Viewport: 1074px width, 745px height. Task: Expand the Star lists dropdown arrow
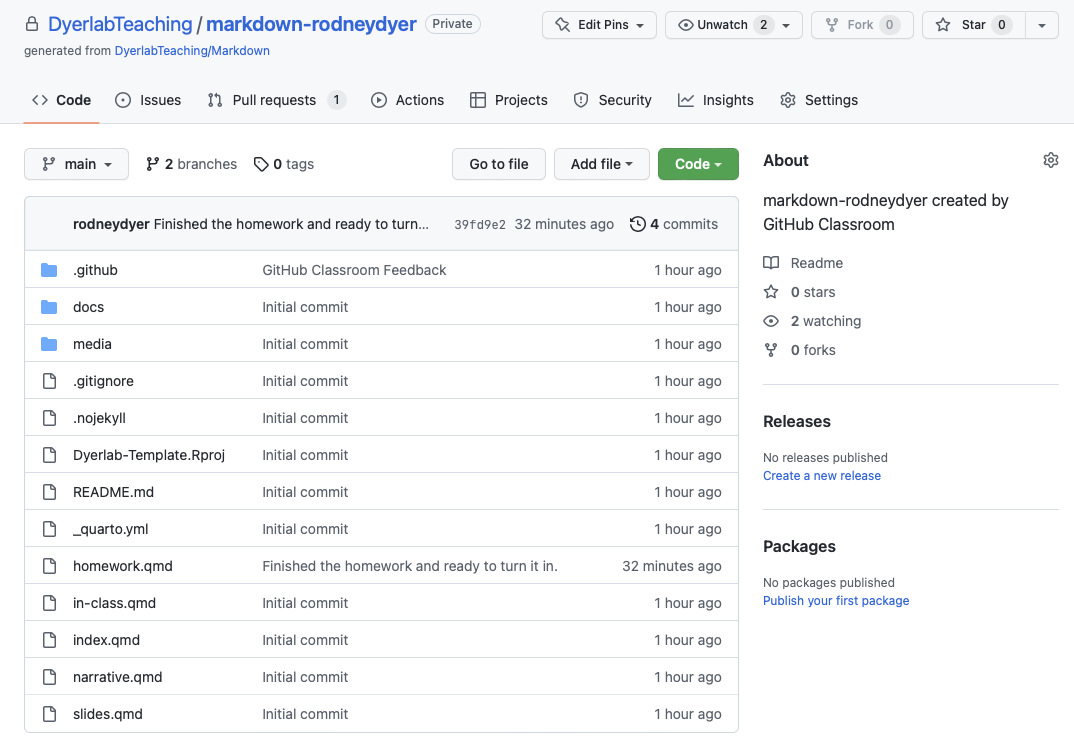coord(1042,25)
